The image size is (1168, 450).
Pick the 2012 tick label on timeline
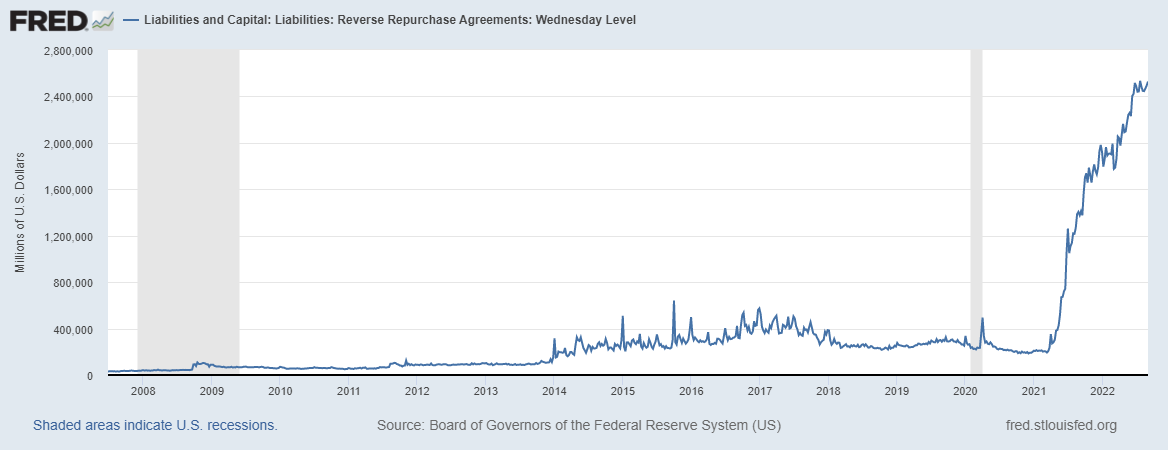[x=417, y=391]
